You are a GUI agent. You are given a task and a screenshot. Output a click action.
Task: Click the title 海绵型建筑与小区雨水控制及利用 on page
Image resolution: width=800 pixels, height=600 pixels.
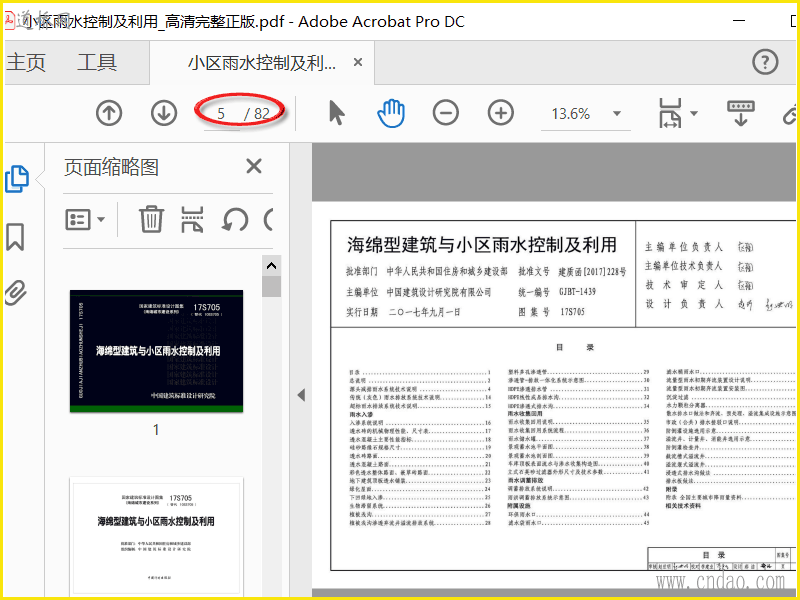pos(482,245)
